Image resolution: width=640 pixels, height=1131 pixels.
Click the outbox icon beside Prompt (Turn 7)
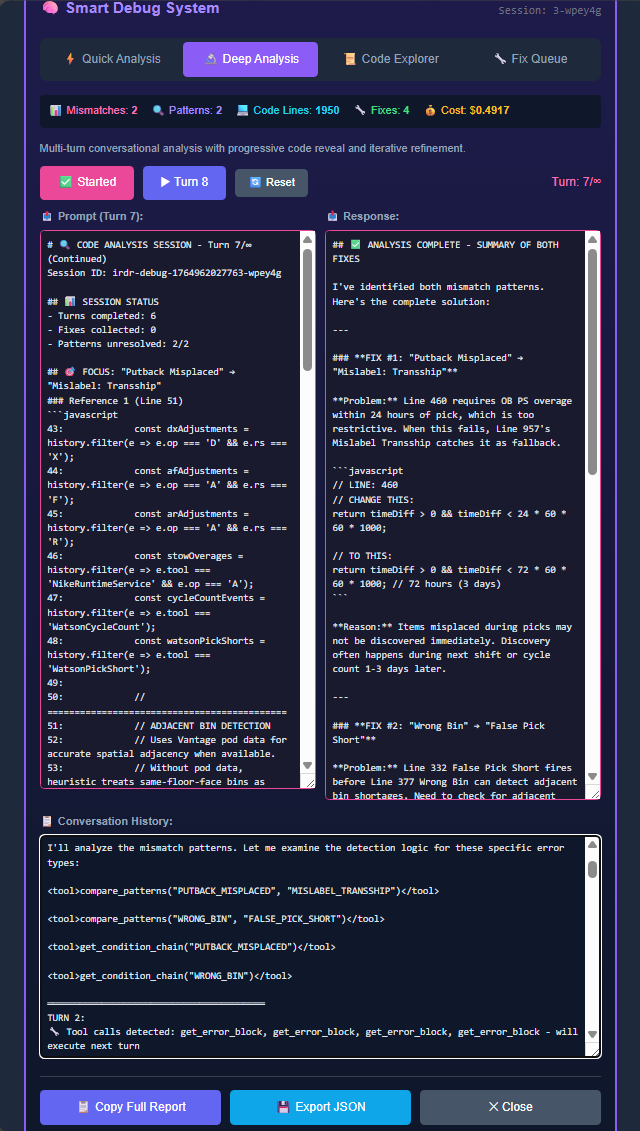pos(47,216)
